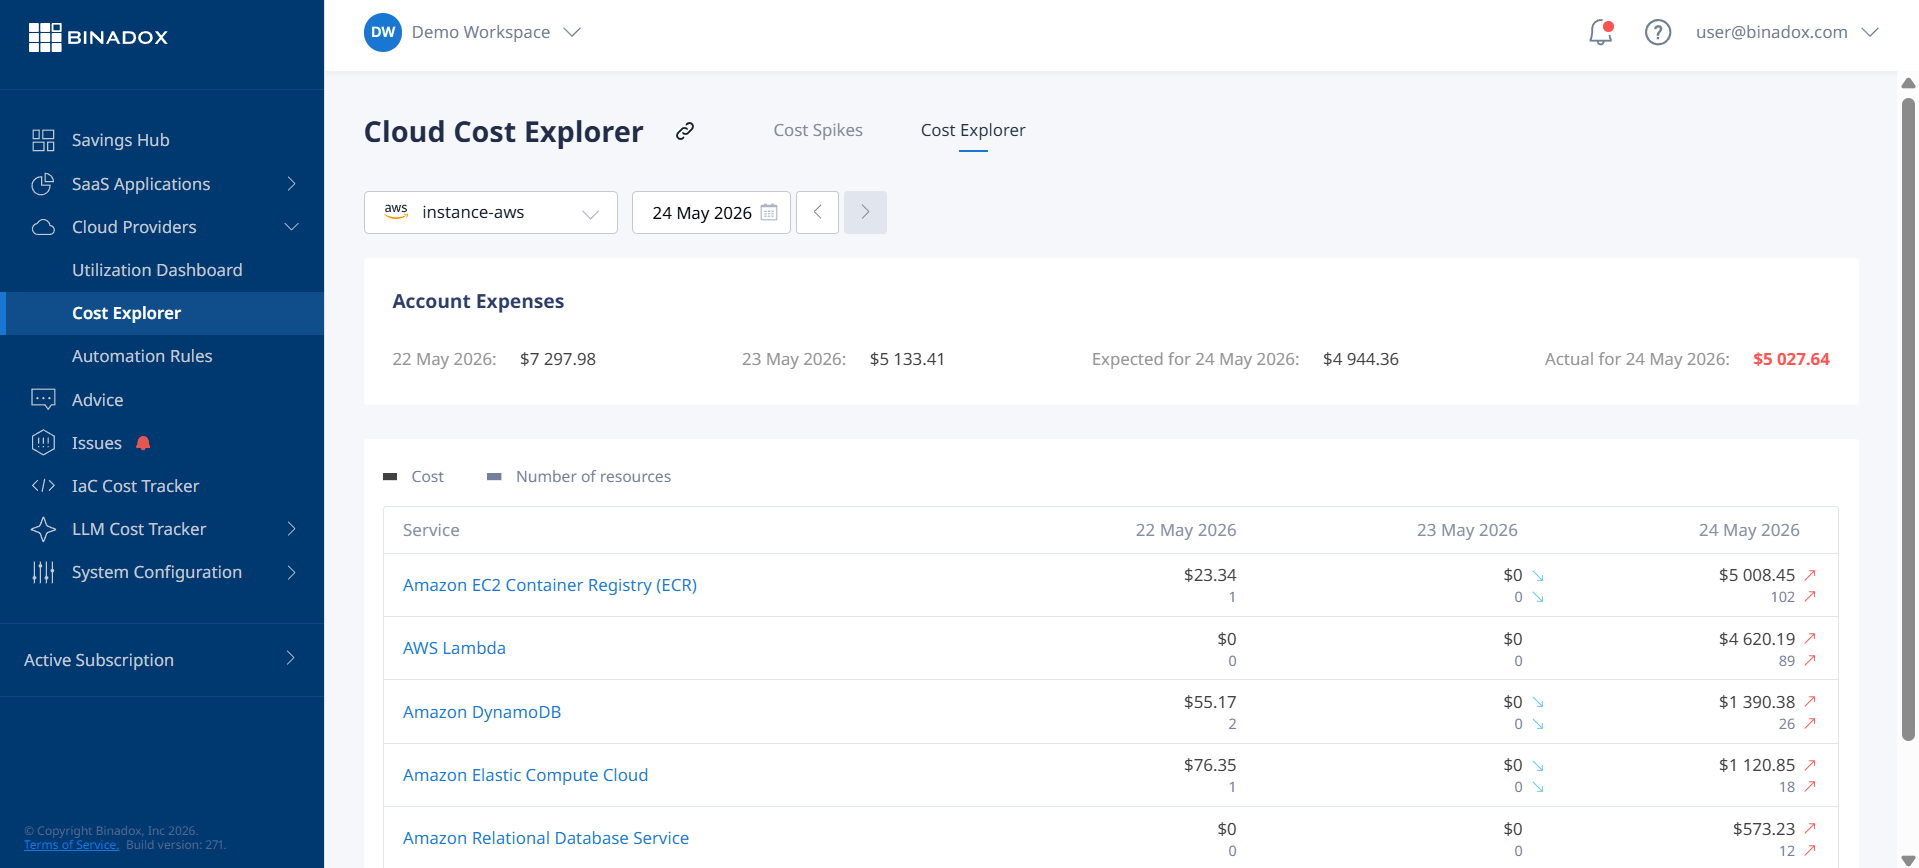Click the IaC Cost Tracker code icon
This screenshot has width=1919, height=868.
point(43,486)
